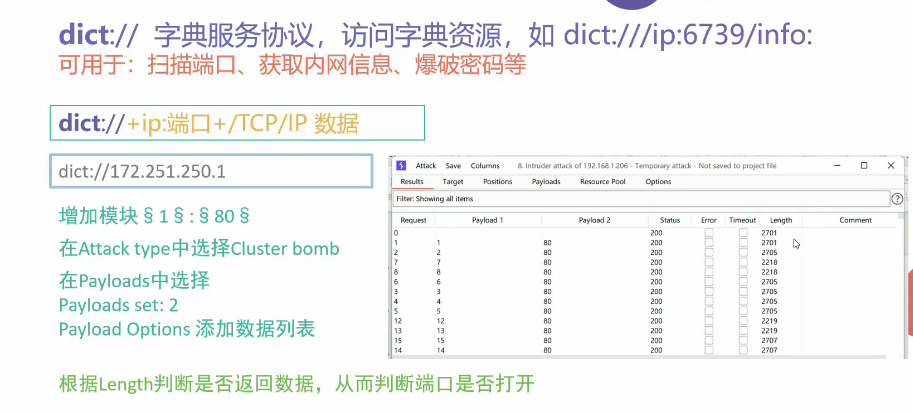Sort results by Length column header
This screenshot has height=414, width=913.
point(780,220)
